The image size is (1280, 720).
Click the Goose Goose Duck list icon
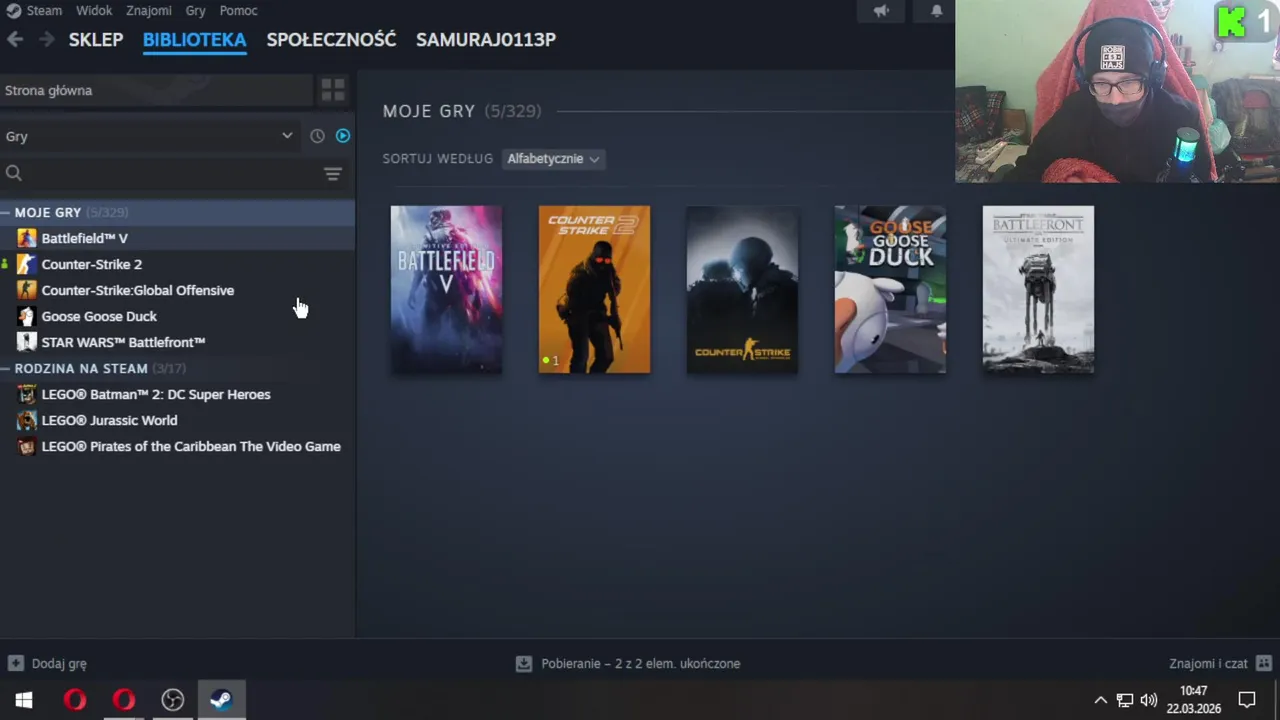coord(27,316)
